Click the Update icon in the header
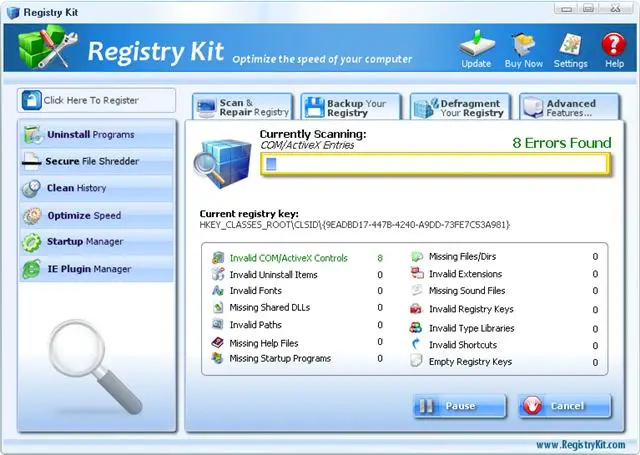Screen dimensions: 640x455 (x=476, y=43)
